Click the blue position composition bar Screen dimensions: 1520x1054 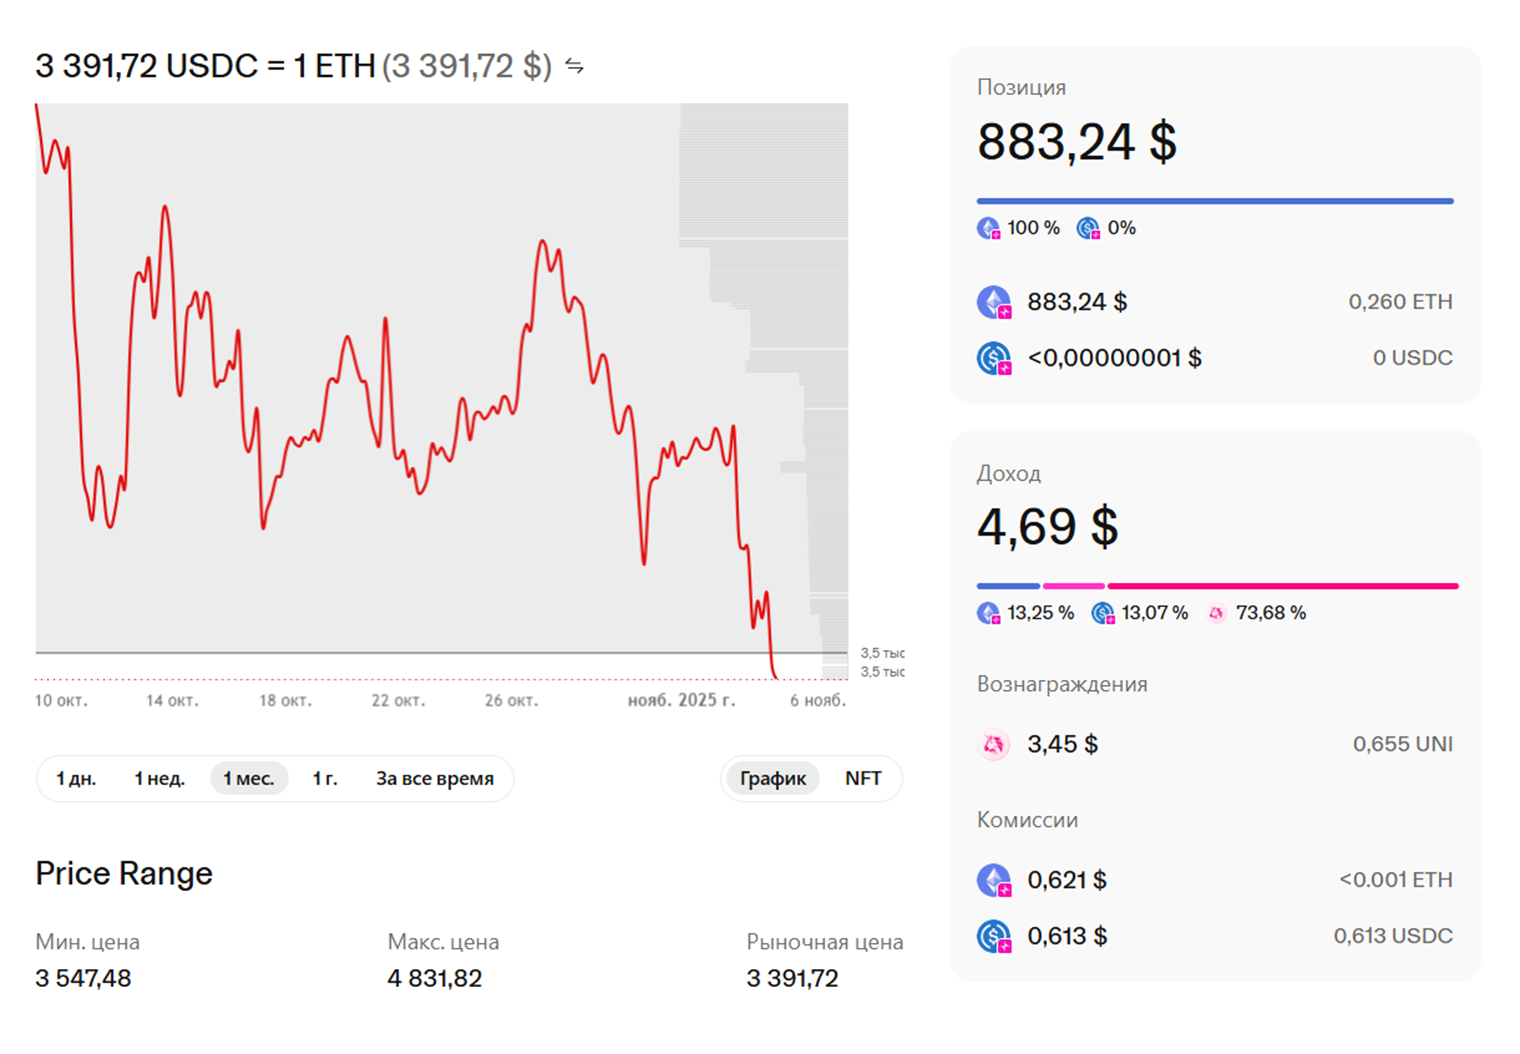(x=1214, y=201)
